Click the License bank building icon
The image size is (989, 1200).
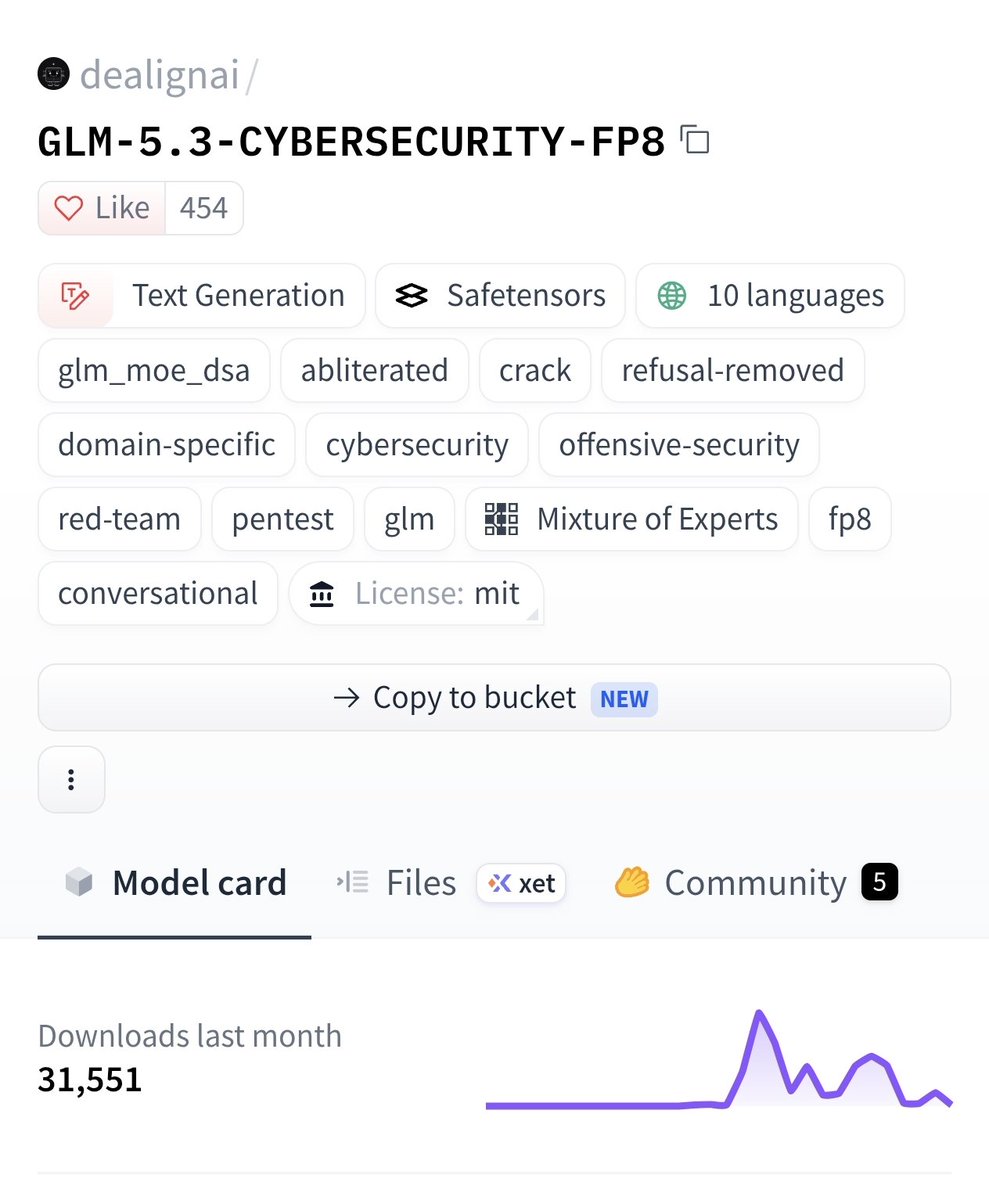pyautogui.click(x=322, y=594)
